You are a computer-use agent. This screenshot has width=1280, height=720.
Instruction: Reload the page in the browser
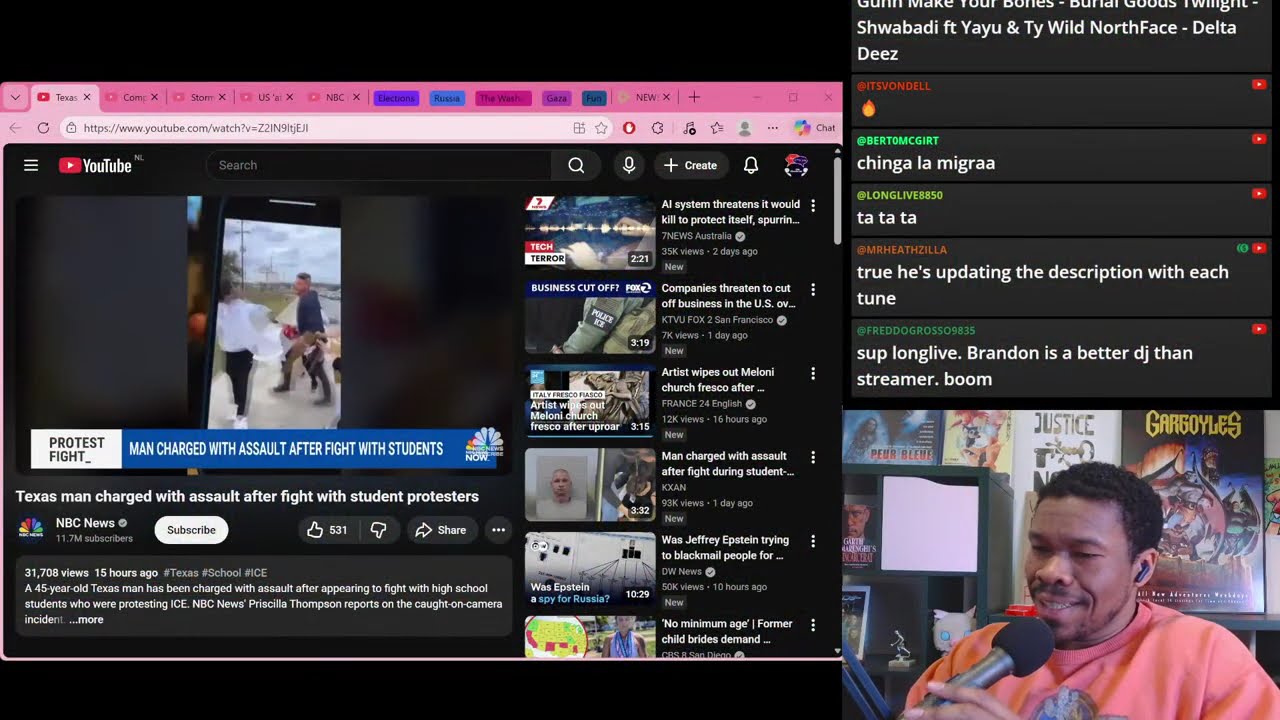(x=43, y=128)
